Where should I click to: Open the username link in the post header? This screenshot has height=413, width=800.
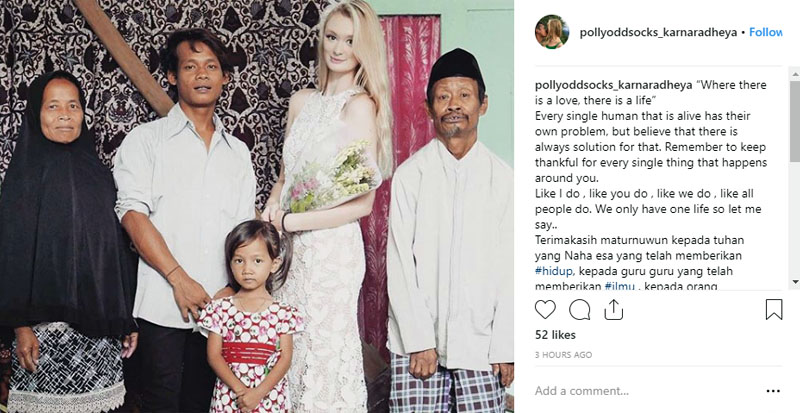pyautogui.click(x=658, y=32)
